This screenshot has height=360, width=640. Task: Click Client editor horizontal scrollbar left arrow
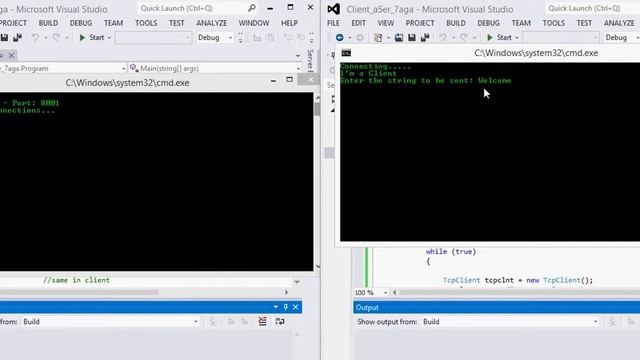point(394,292)
